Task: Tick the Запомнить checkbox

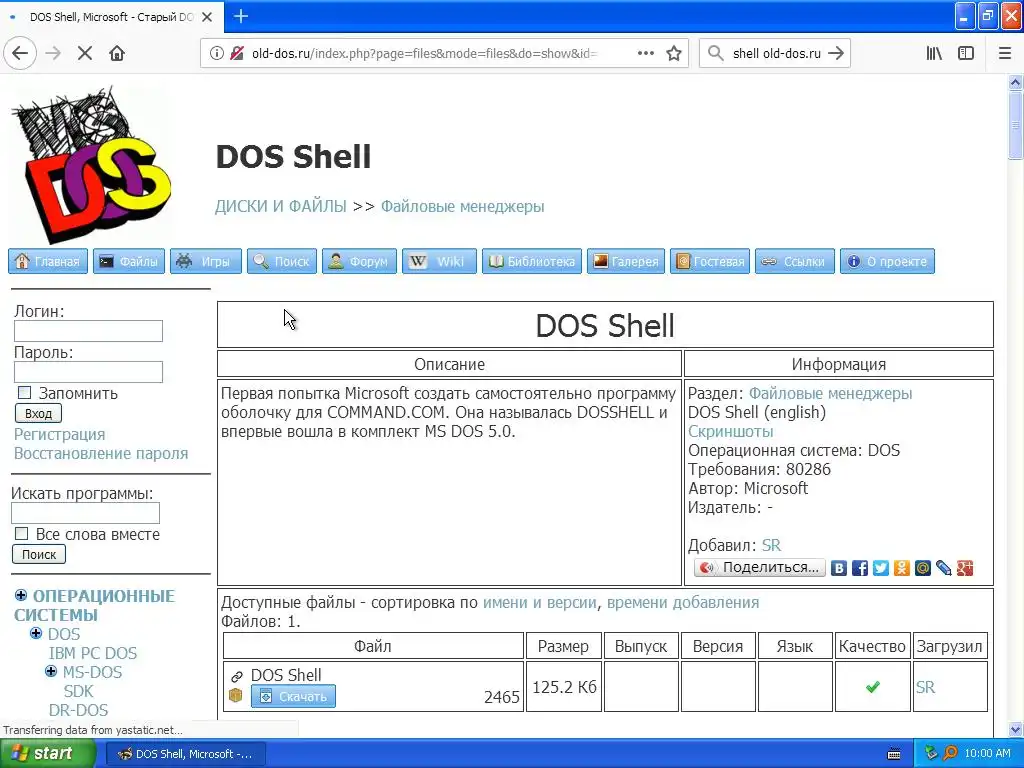Action: pos(24,392)
